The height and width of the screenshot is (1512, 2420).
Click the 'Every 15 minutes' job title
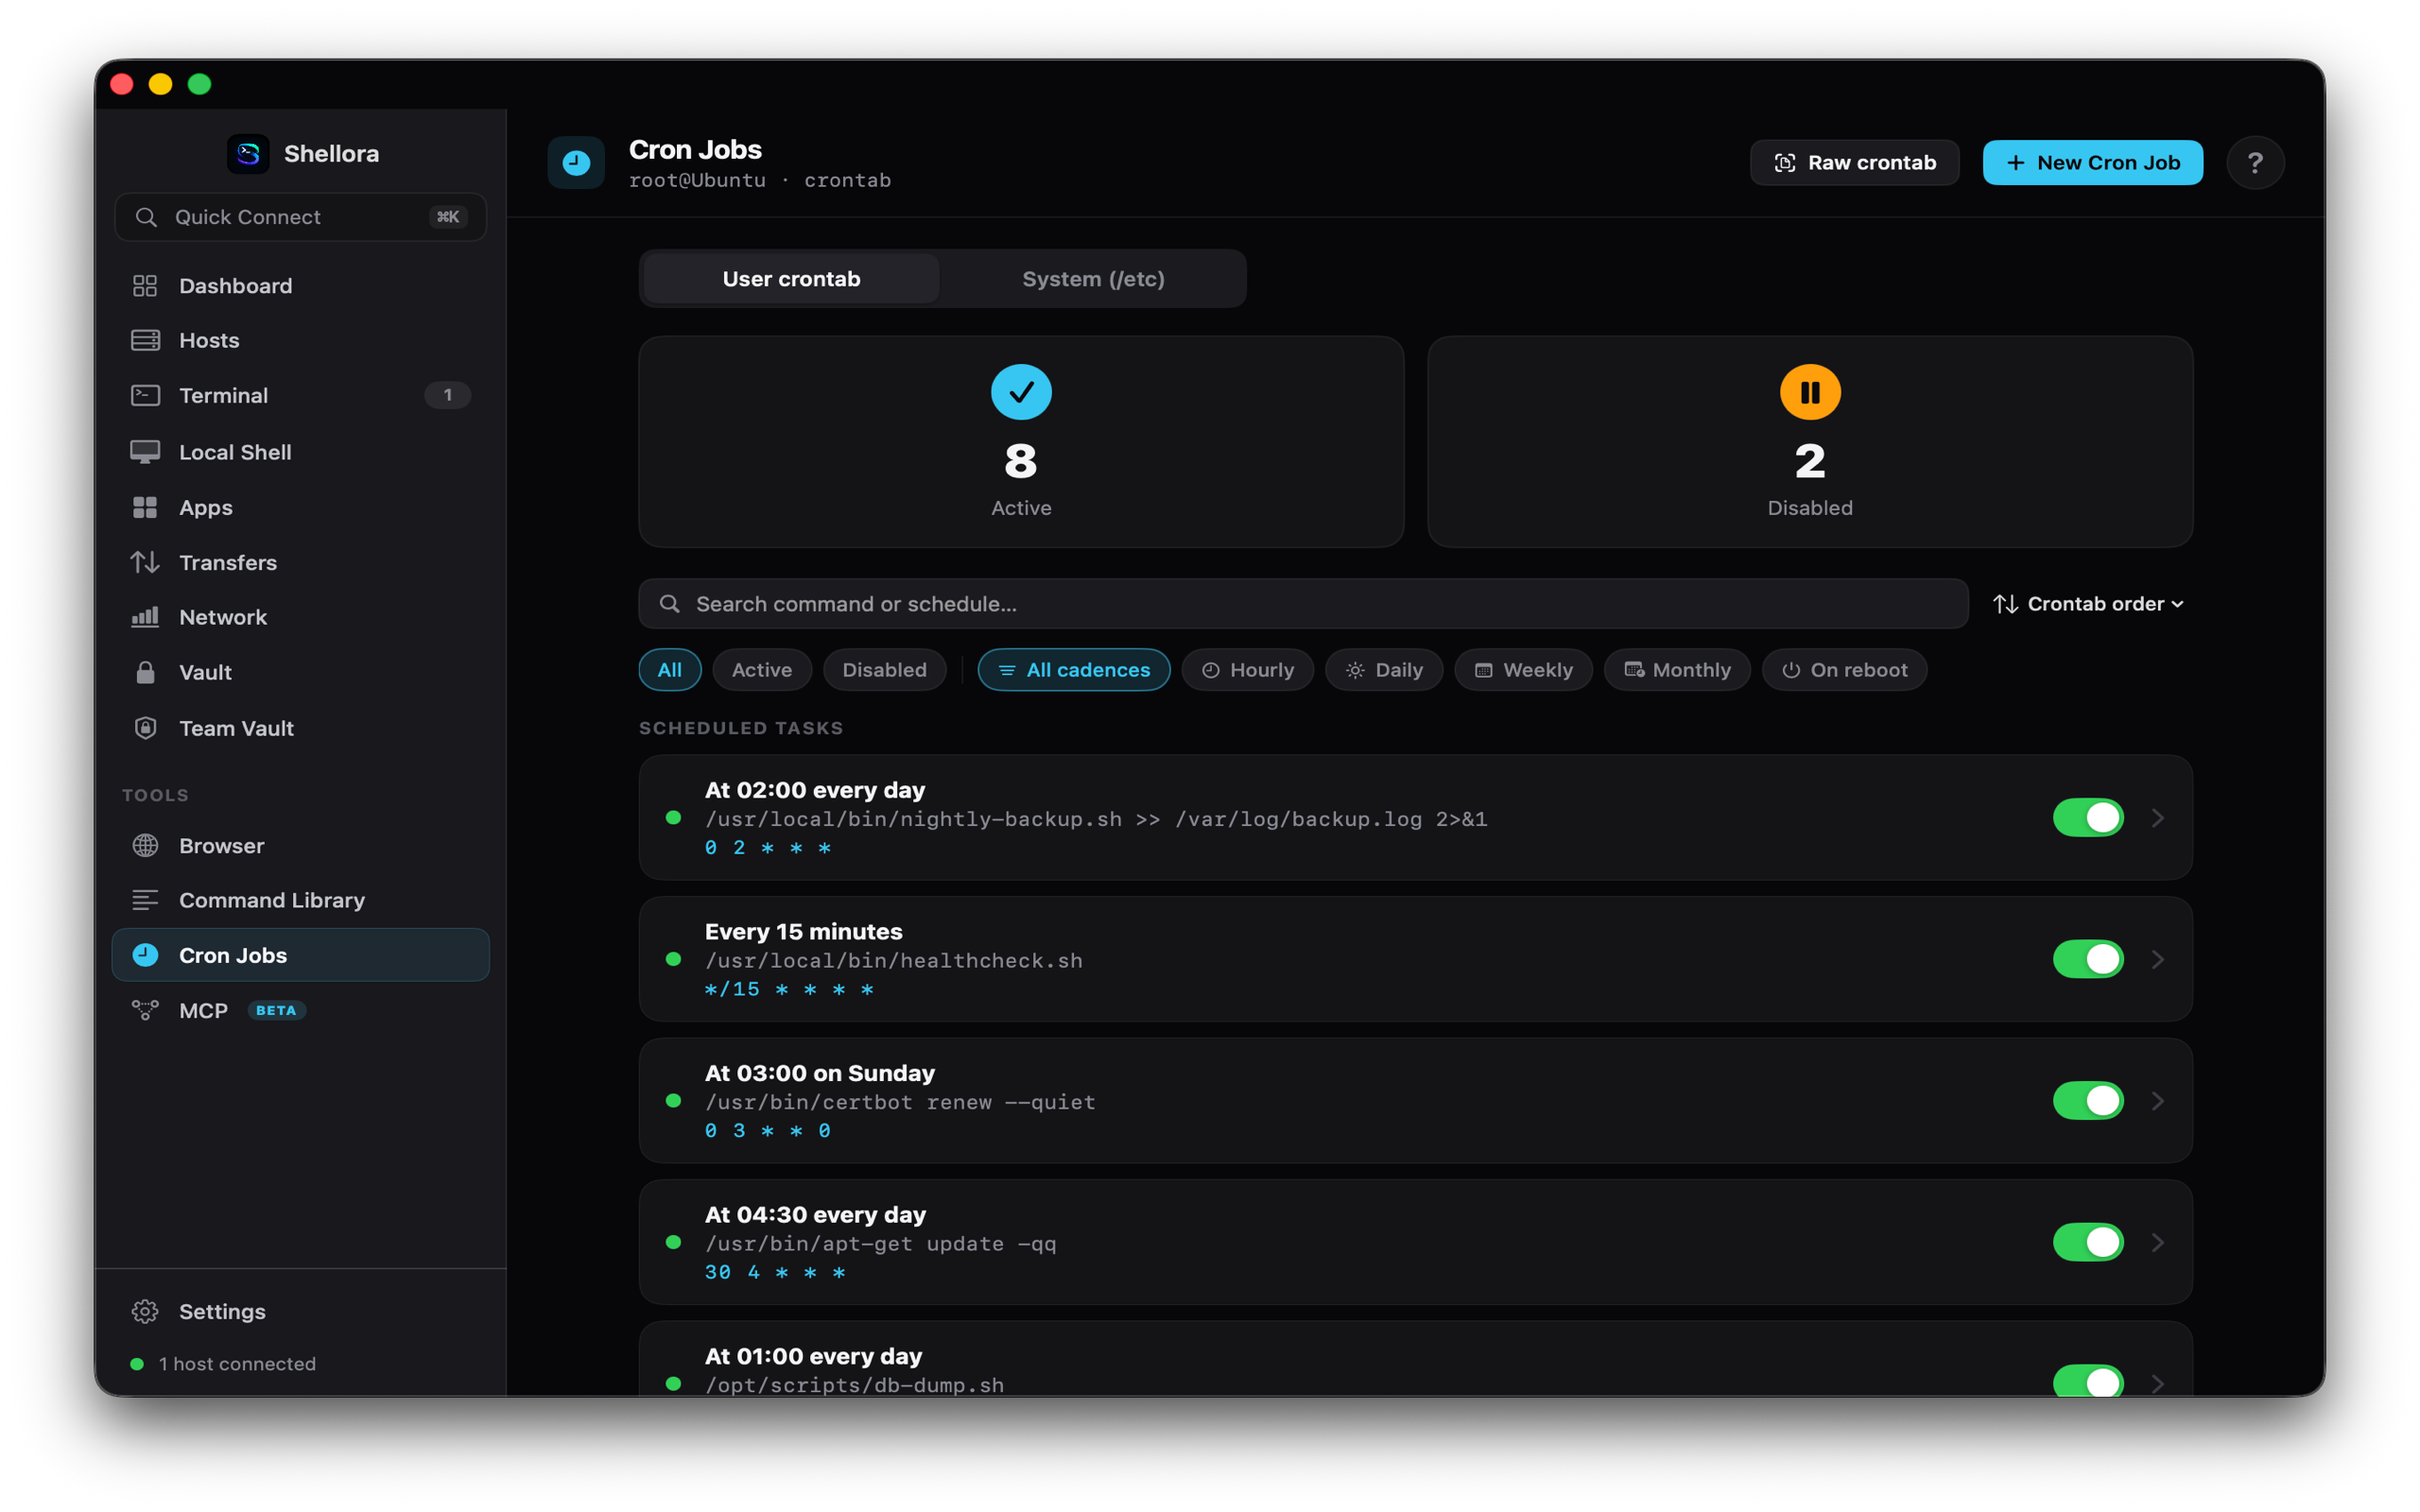point(804,932)
